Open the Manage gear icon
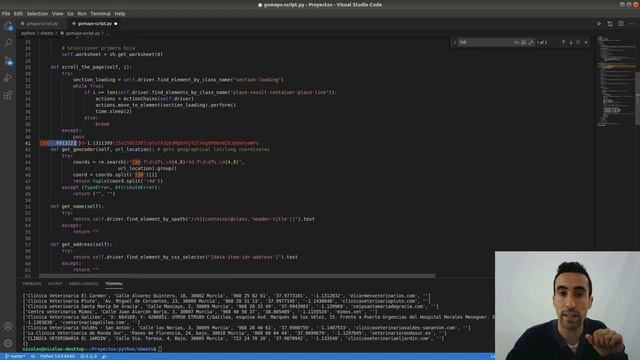The image size is (640, 360). (8, 343)
